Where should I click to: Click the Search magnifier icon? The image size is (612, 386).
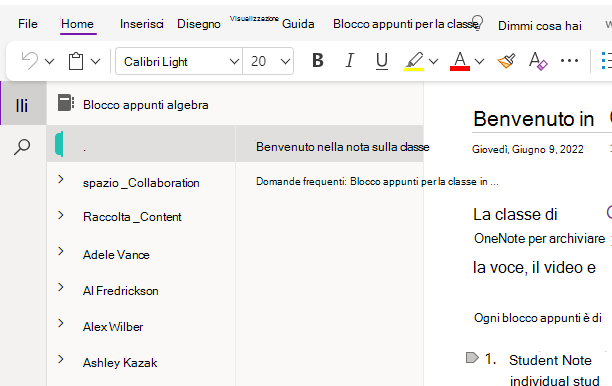22,147
